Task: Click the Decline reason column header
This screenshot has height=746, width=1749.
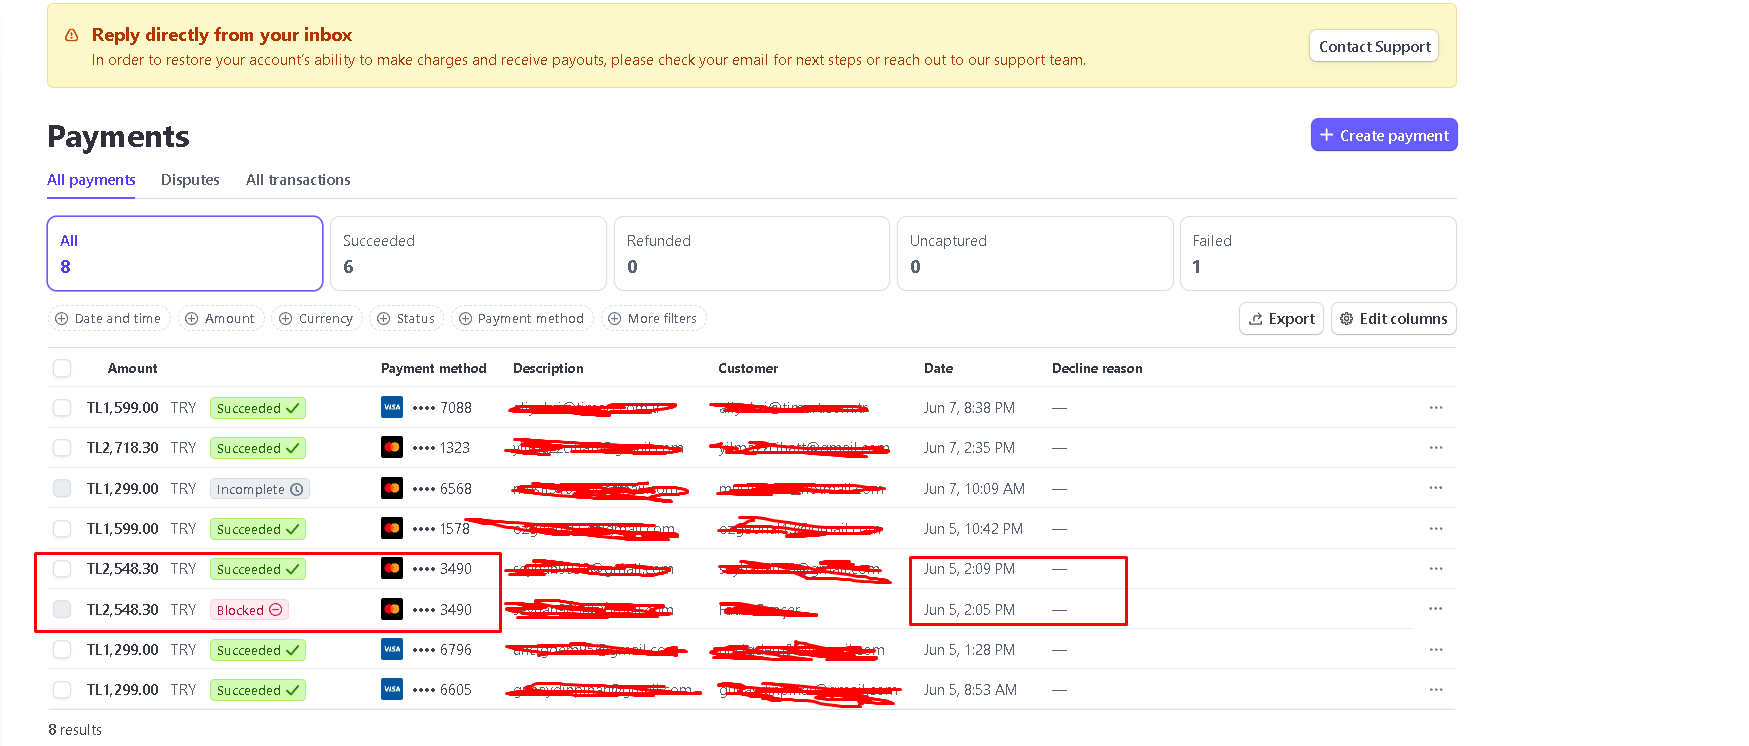Action: coord(1097,368)
